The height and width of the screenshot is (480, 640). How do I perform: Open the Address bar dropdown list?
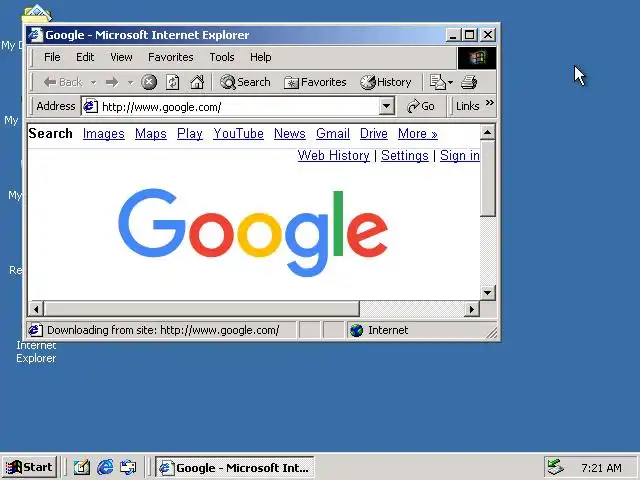pos(386,107)
